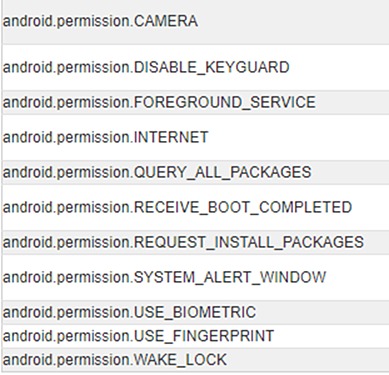The image size is (389, 375).
Task: Click the word CAMERA in the first row
Action: (x=166, y=21)
